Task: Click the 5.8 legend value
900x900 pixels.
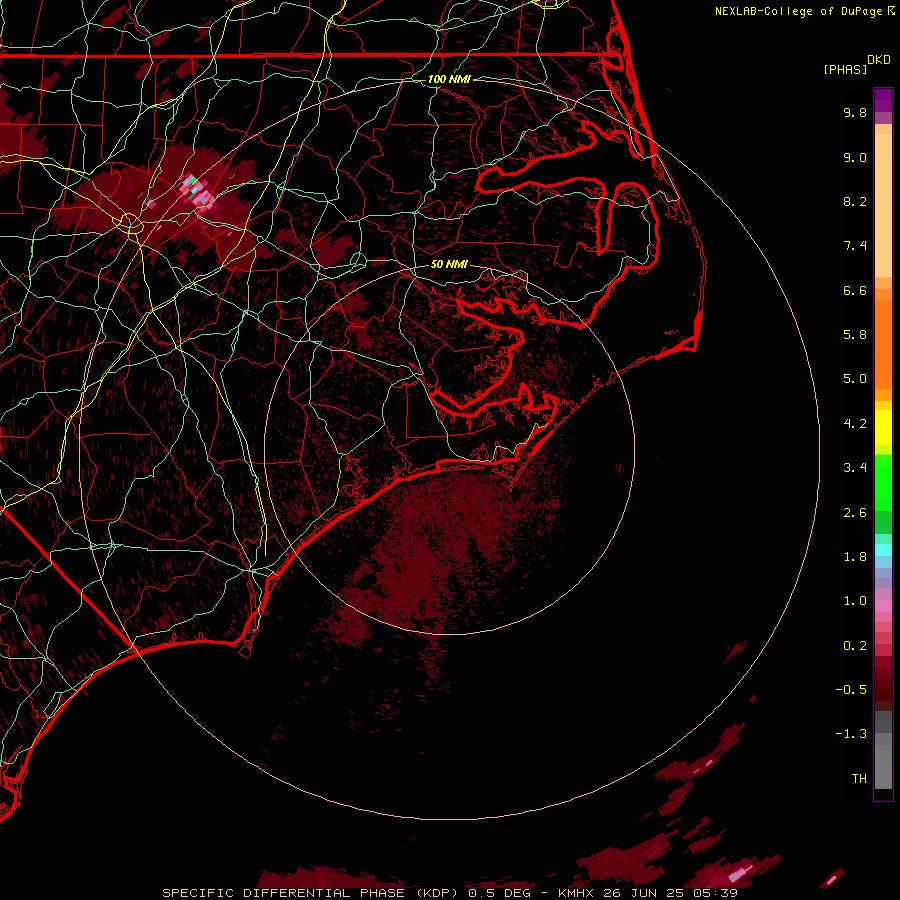Action: click(x=855, y=335)
